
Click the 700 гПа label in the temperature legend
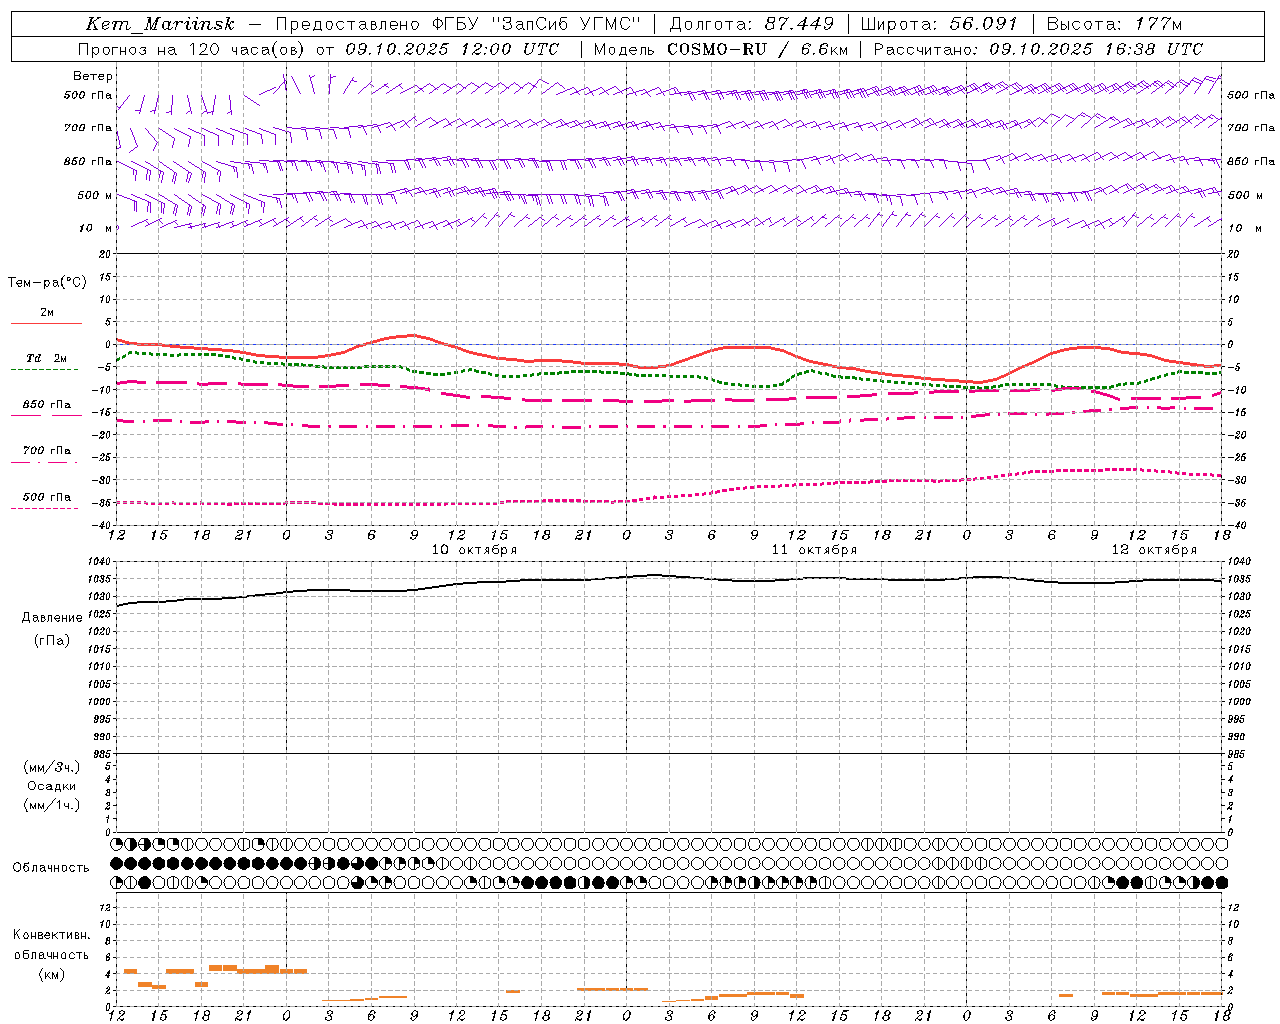click(47, 451)
